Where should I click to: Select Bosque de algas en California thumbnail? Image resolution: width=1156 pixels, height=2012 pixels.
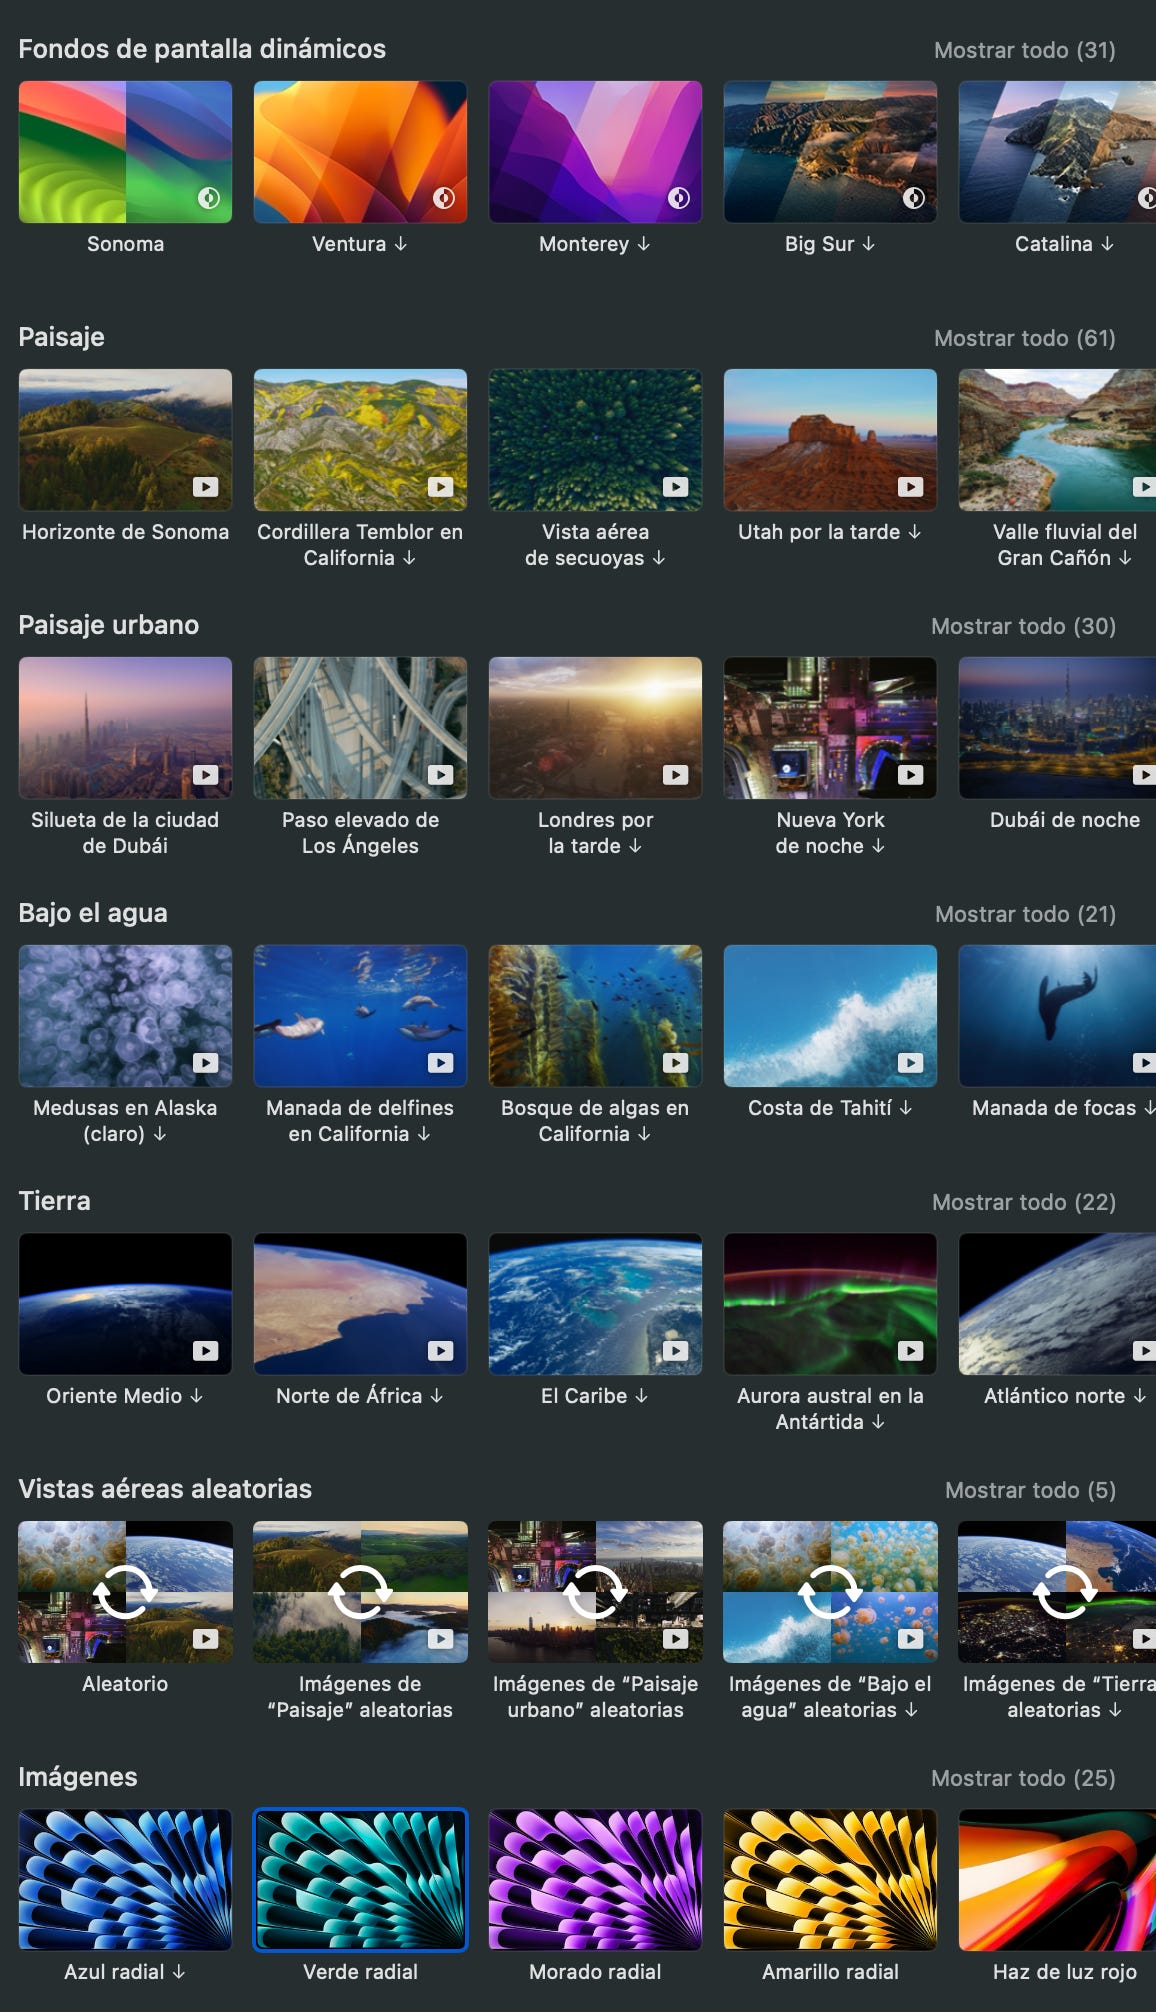coord(595,1016)
